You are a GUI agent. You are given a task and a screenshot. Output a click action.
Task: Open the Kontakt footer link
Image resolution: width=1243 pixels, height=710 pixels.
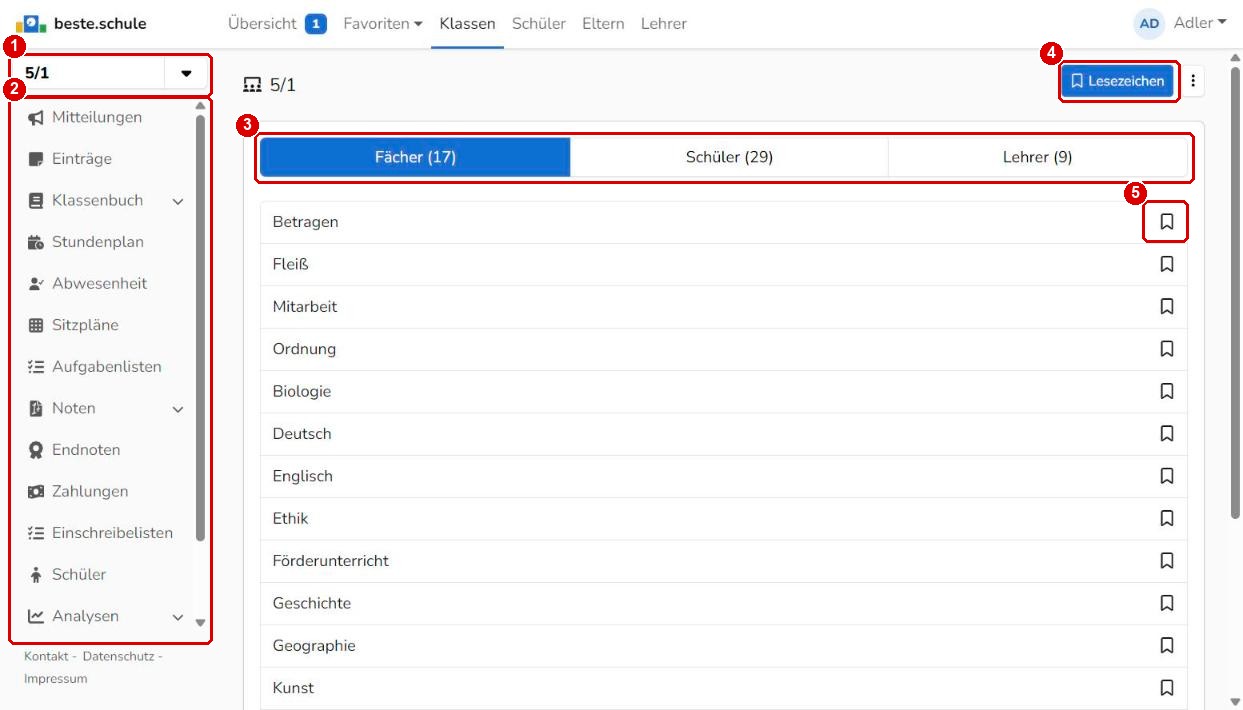click(45, 656)
